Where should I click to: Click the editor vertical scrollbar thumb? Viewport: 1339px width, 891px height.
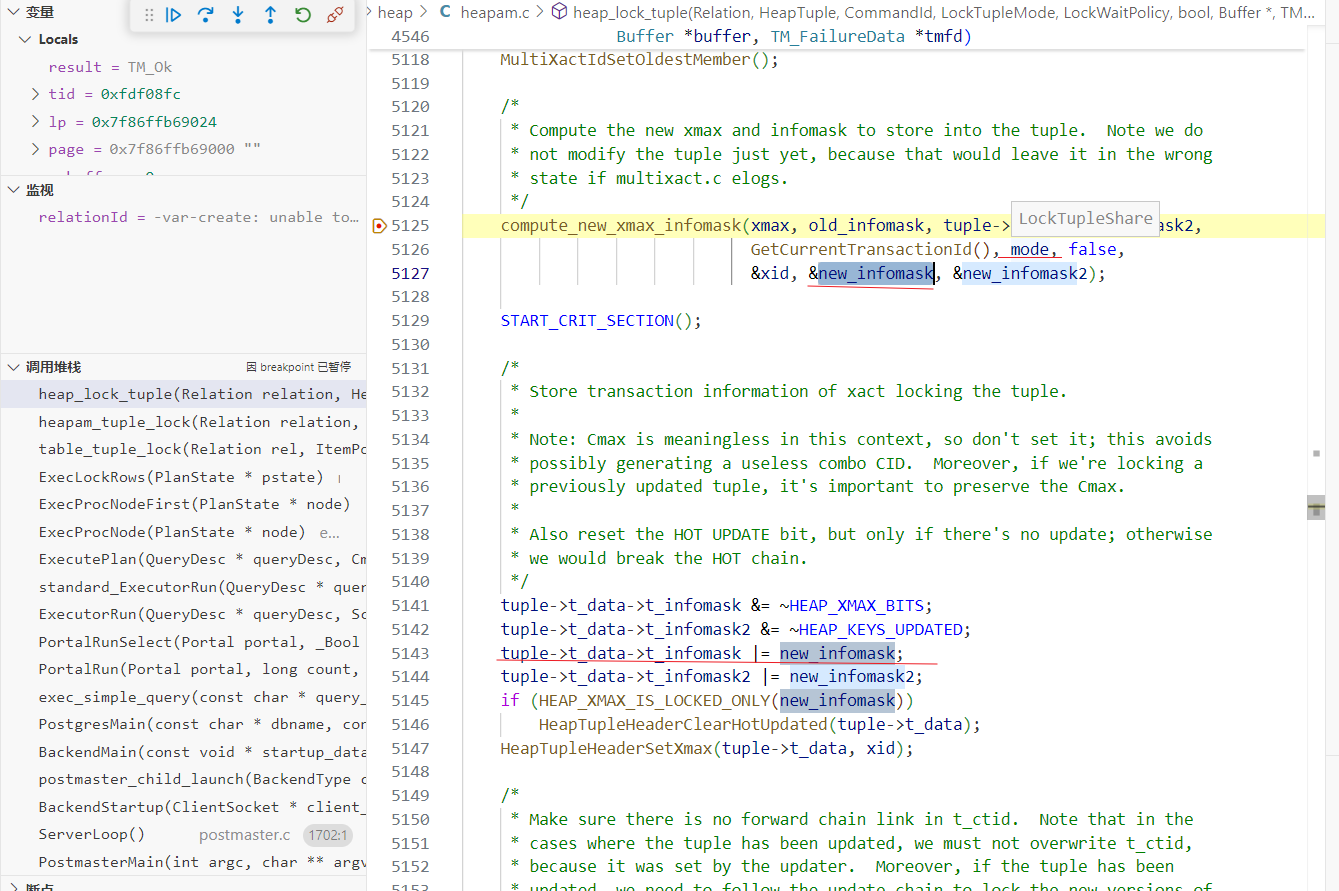pyautogui.click(x=1315, y=508)
